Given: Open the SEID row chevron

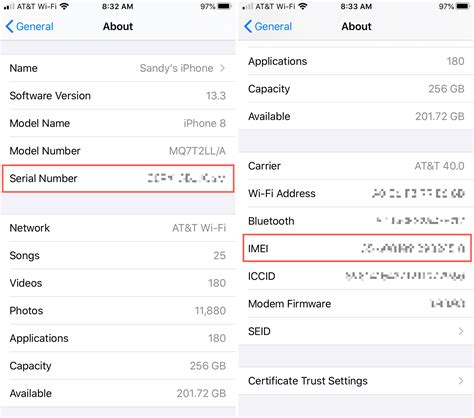Looking at the screenshot, I should tap(461, 331).
